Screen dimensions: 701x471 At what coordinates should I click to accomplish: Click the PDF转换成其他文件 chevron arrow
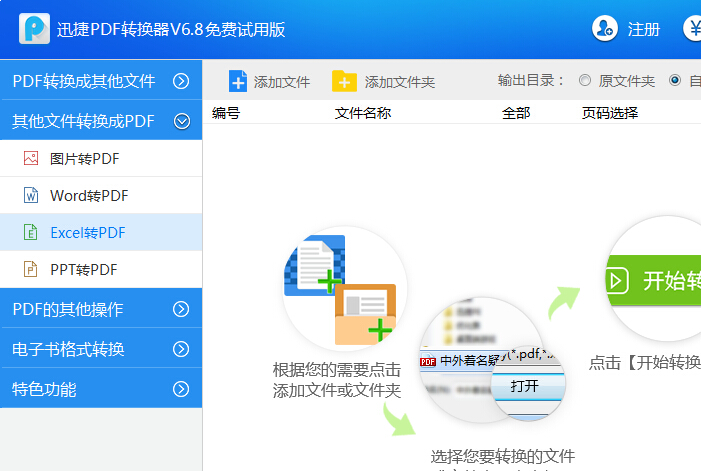[x=181, y=81]
